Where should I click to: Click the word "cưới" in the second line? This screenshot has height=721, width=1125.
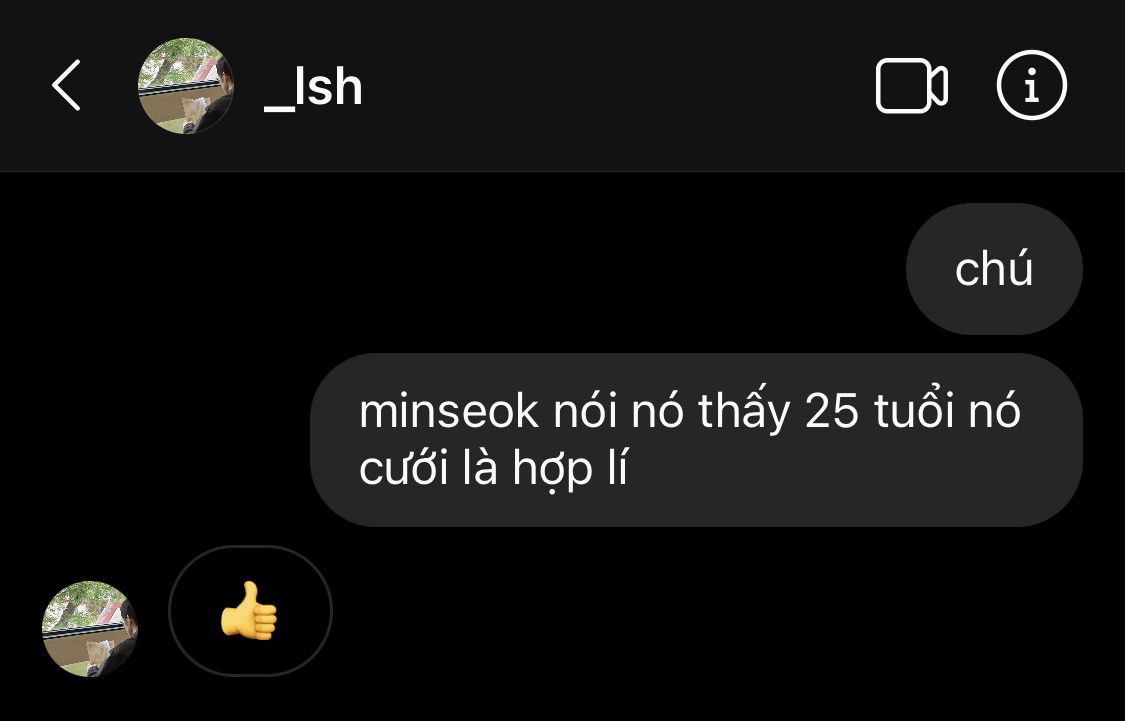(x=403, y=471)
